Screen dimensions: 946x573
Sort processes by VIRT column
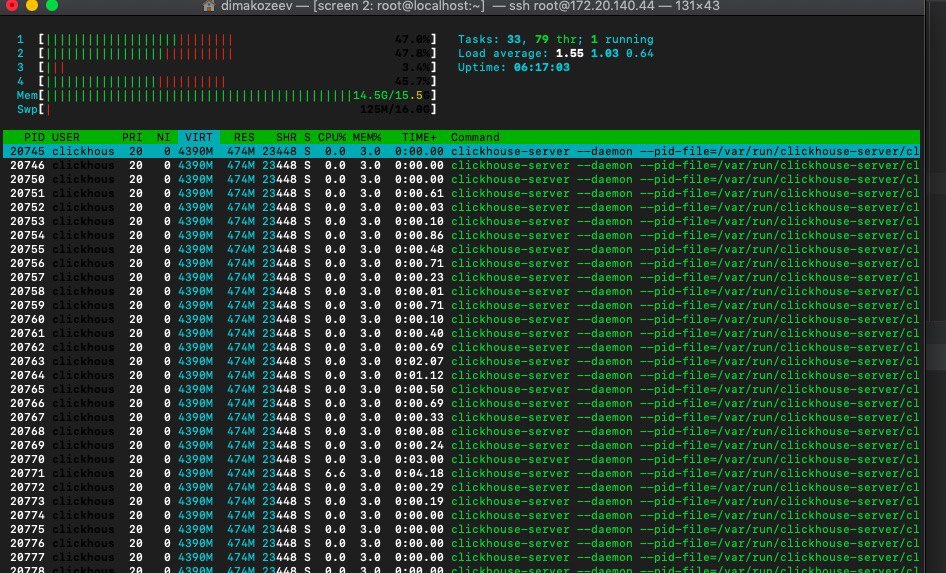[198, 138]
